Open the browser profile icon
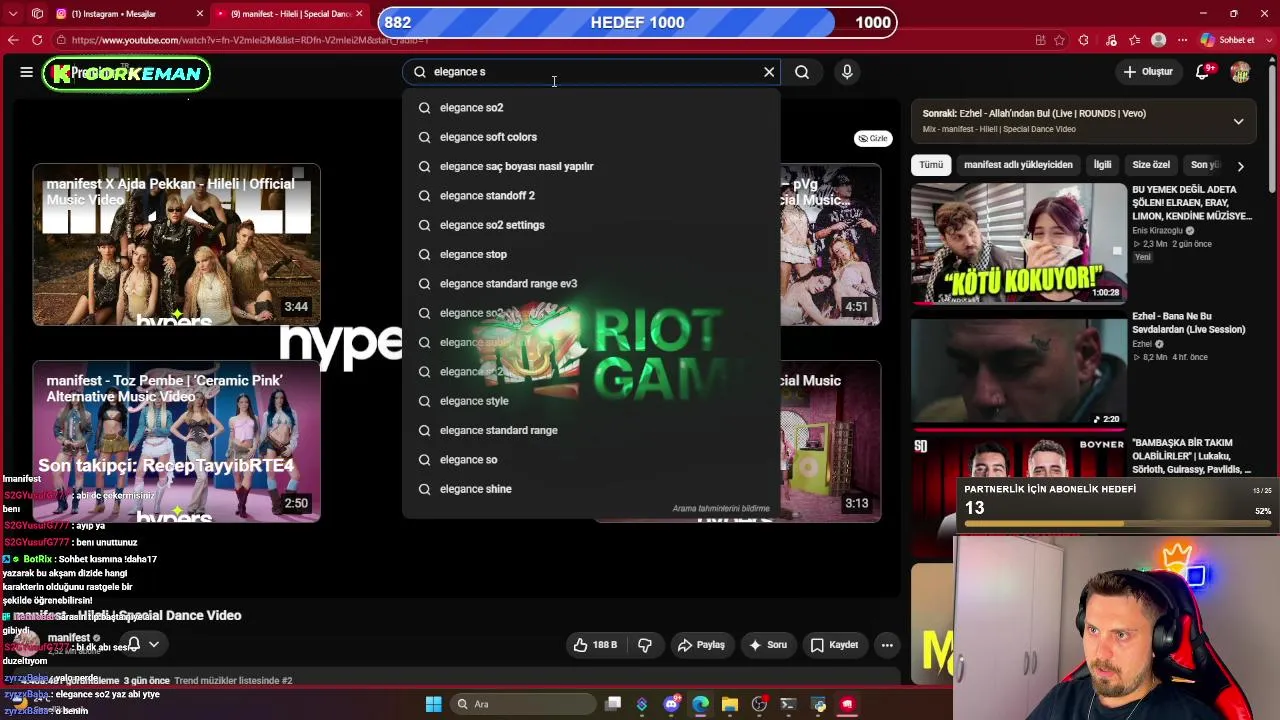The image size is (1280, 720). [1158, 40]
